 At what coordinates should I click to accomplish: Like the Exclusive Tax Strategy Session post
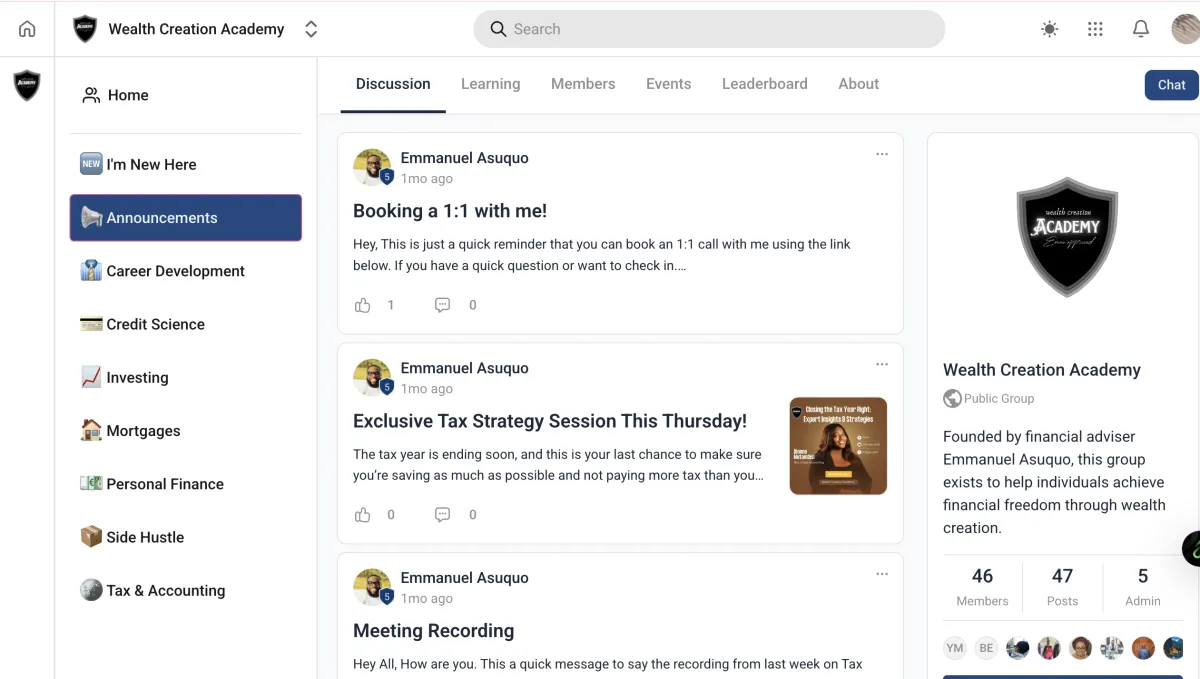pyautogui.click(x=363, y=515)
